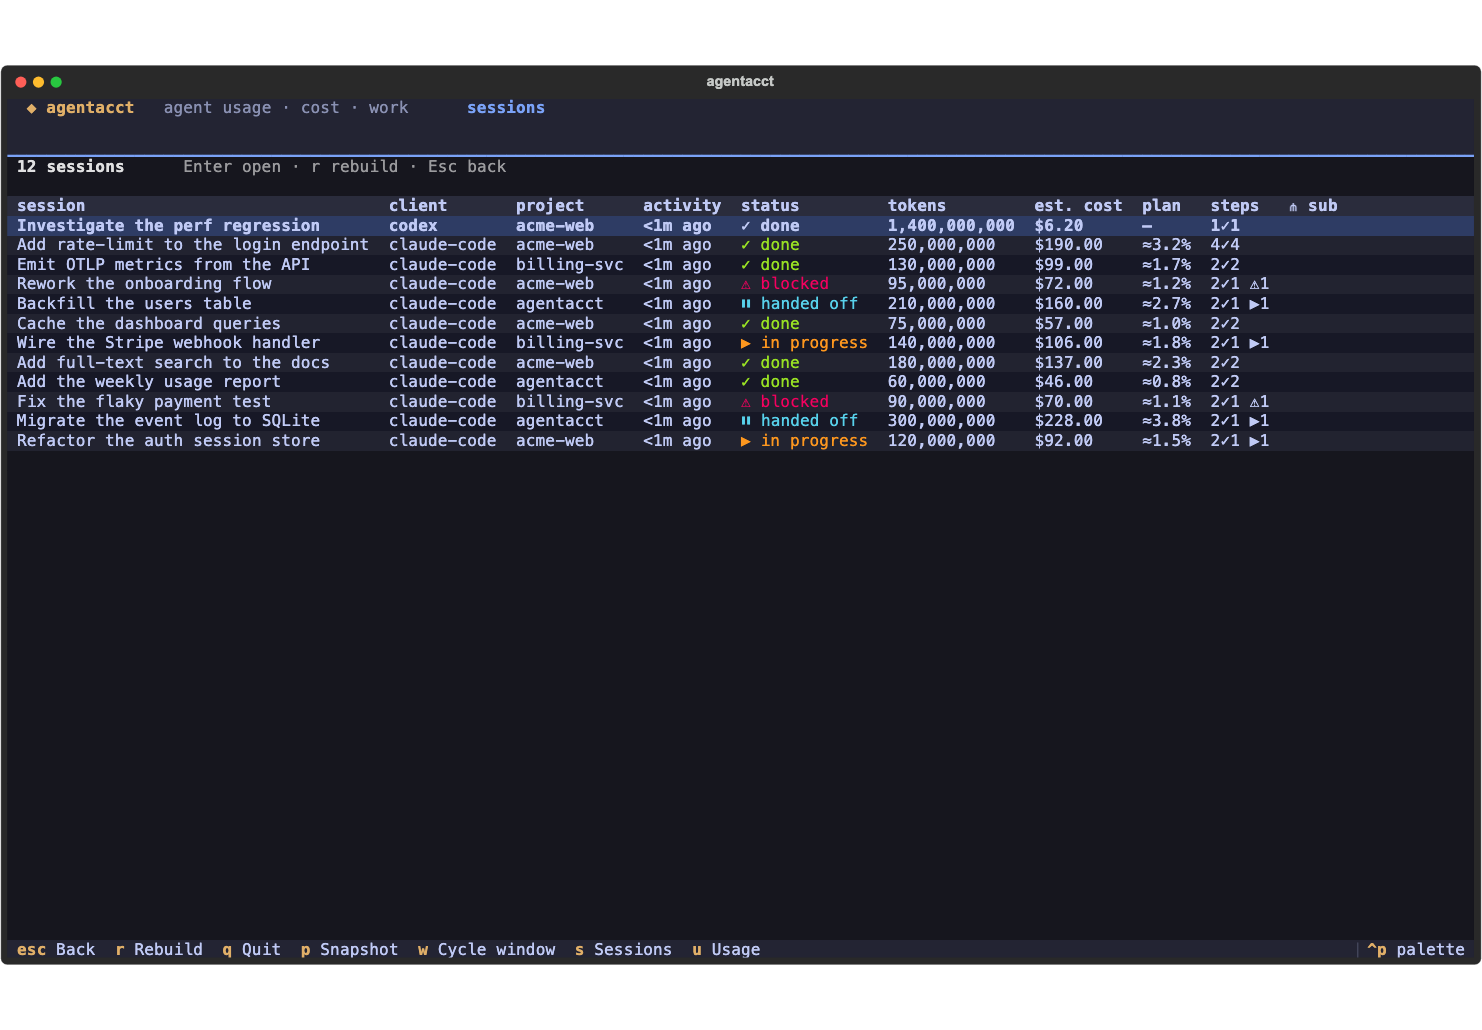Sort by the tokens column header
Screen dimensions: 1482x1030
[917, 206]
